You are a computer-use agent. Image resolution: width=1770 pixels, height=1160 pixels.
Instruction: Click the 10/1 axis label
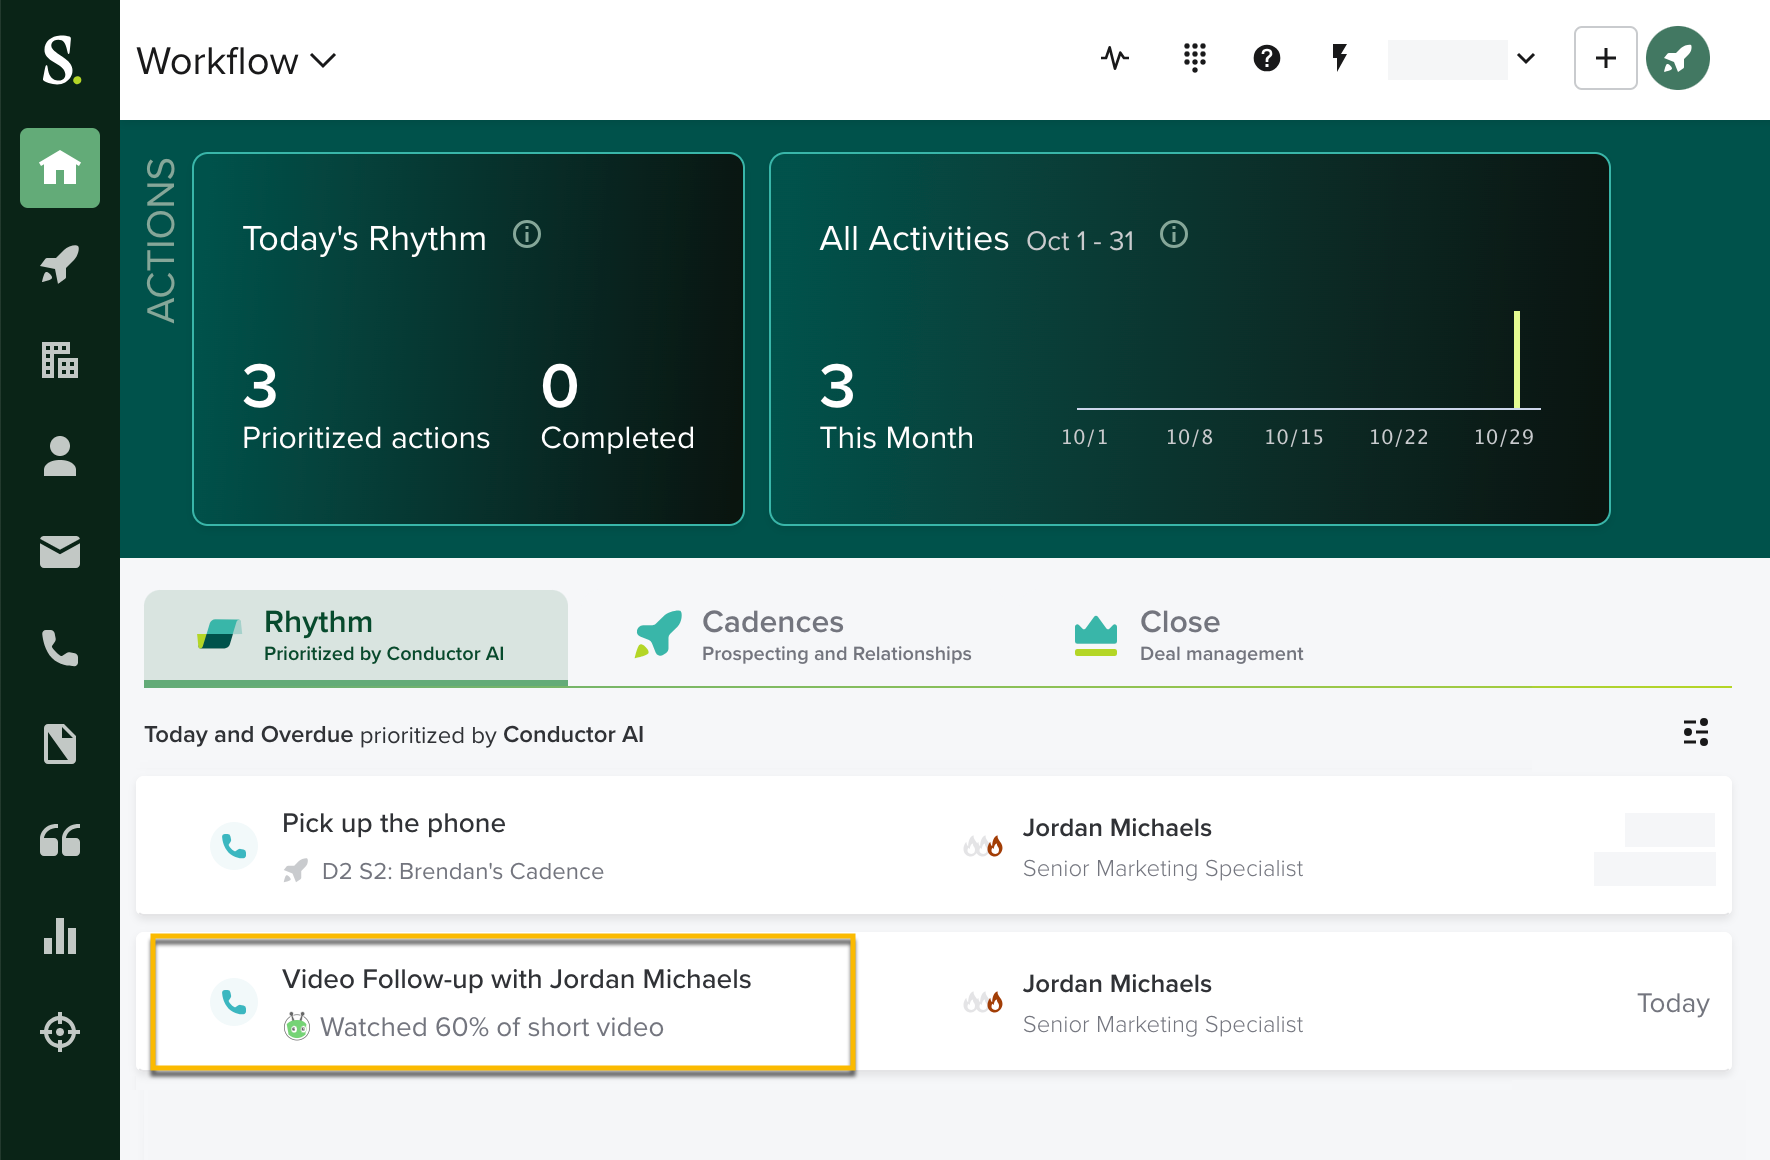[x=1084, y=437]
